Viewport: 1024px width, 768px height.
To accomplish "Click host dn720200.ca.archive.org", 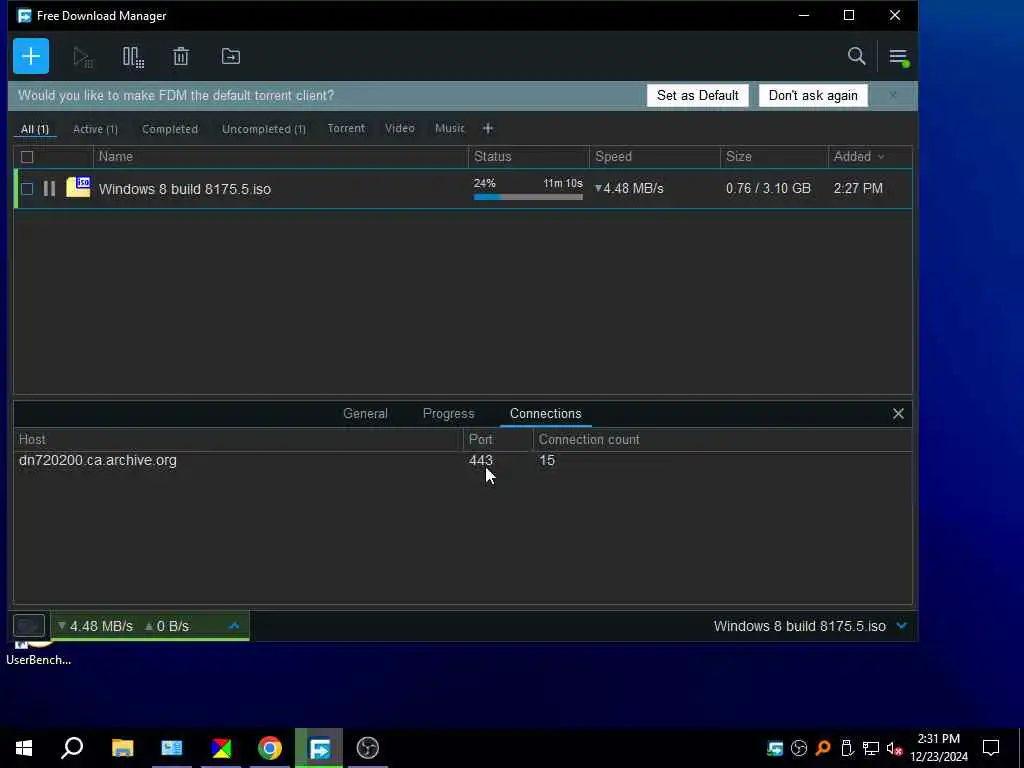I will click(98, 460).
